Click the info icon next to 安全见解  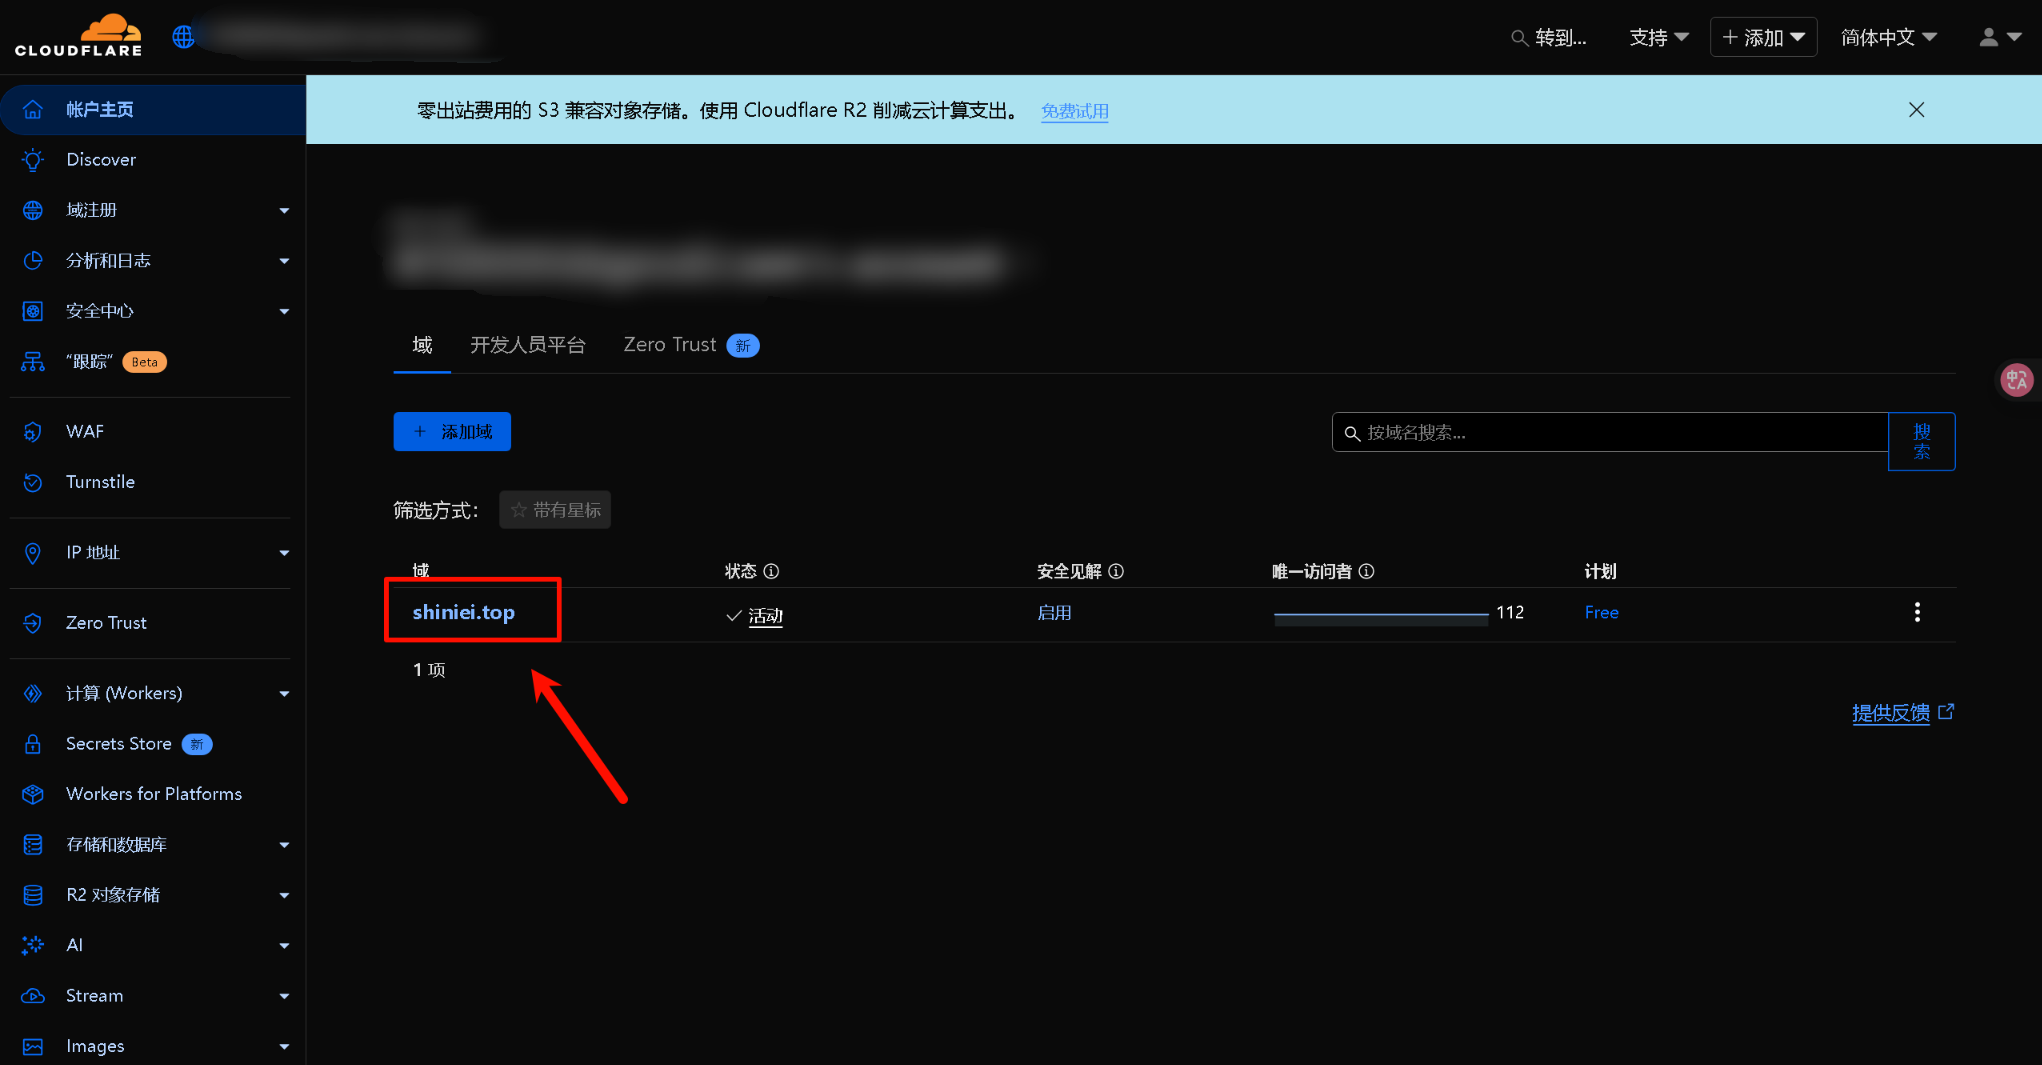[1116, 571]
